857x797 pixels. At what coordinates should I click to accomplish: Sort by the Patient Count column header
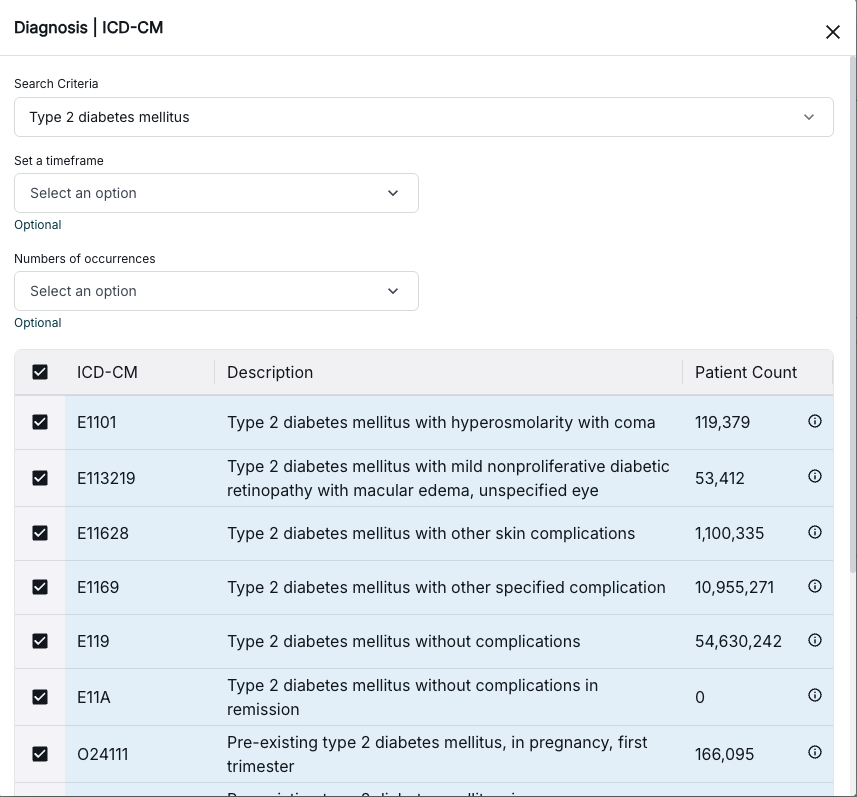pyautogui.click(x=746, y=372)
